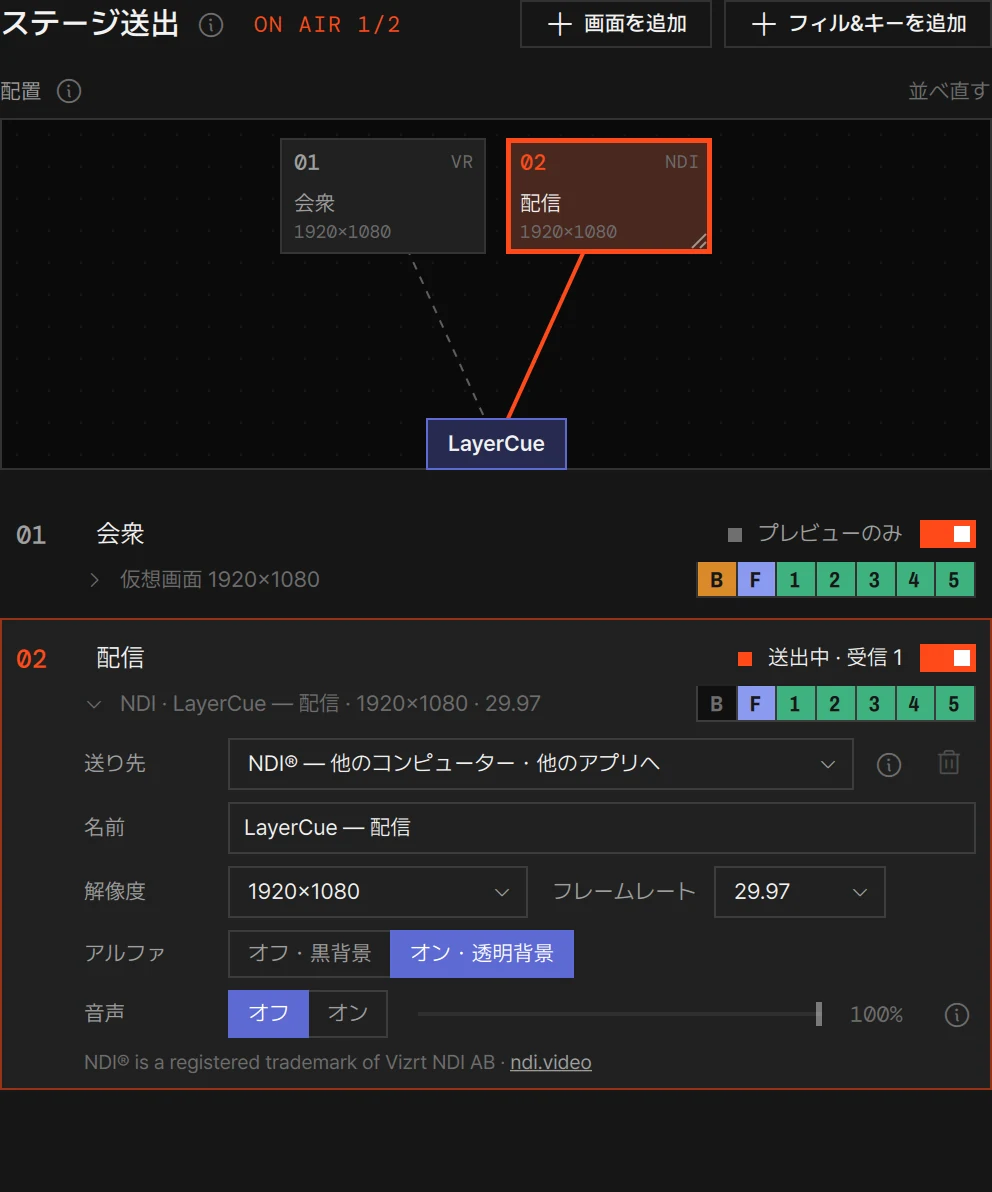Select the 02 配信 NDI node in layout
The image size is (992, 1192).
tap(609, 195)
